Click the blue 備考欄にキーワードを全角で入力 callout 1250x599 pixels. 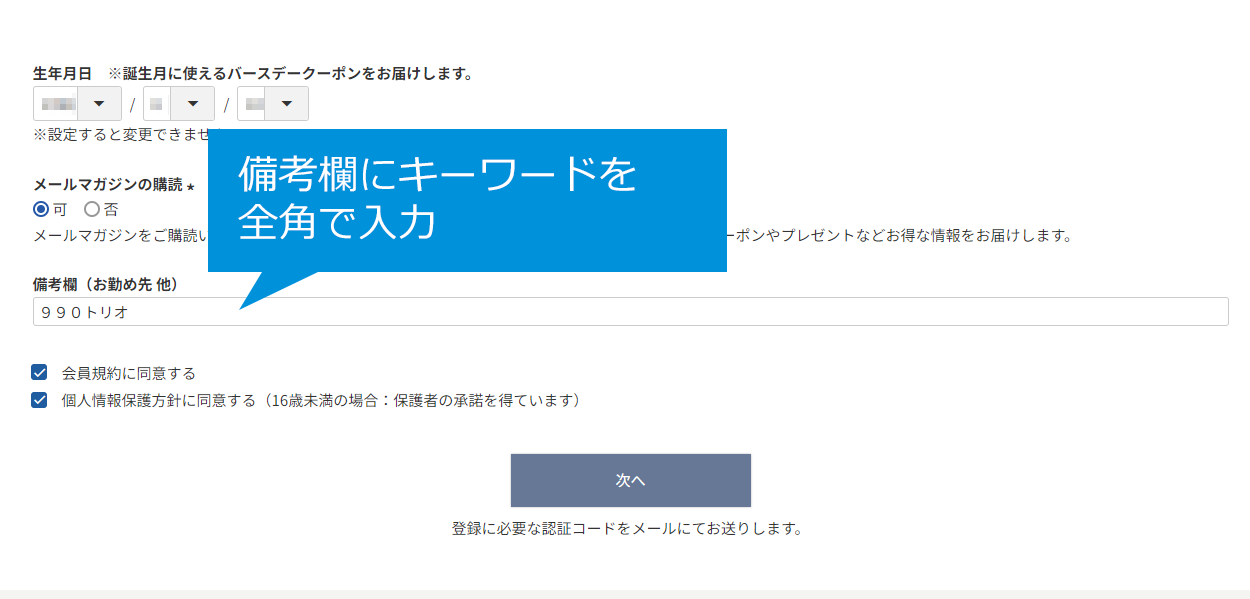click(467, 200)
